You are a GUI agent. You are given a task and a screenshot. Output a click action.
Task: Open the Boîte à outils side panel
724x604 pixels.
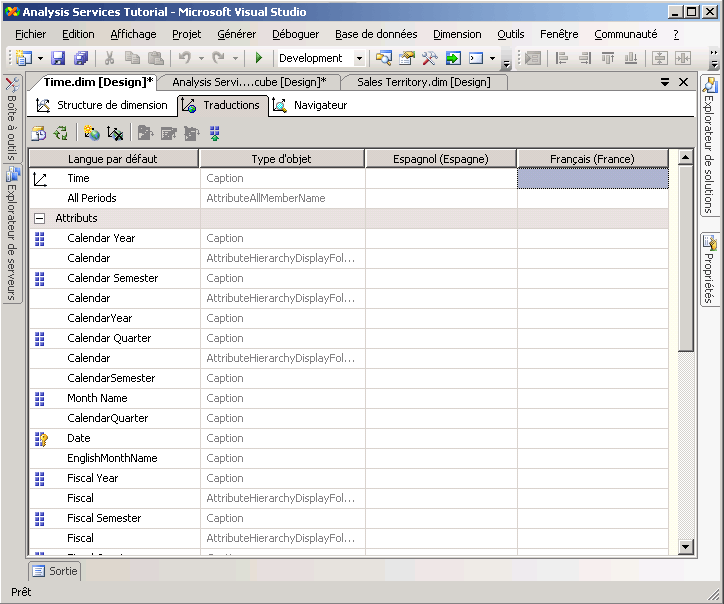pyautogui.click(x=12, y=118)
